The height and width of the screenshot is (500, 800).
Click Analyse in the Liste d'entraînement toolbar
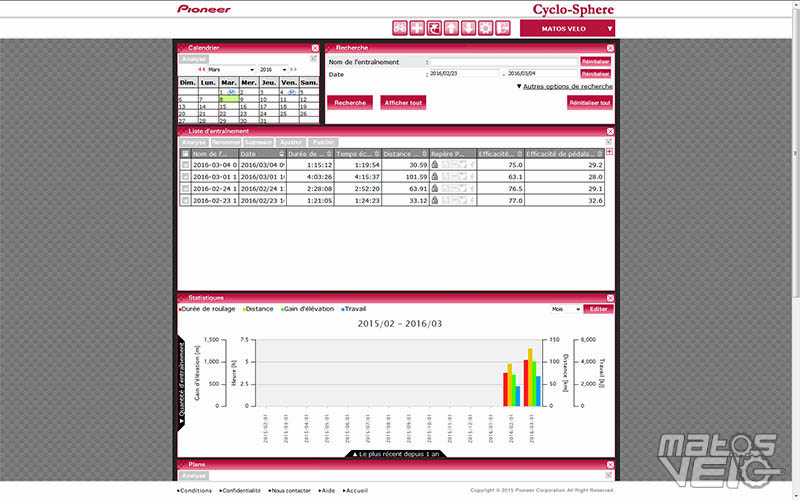coord(193,142)
